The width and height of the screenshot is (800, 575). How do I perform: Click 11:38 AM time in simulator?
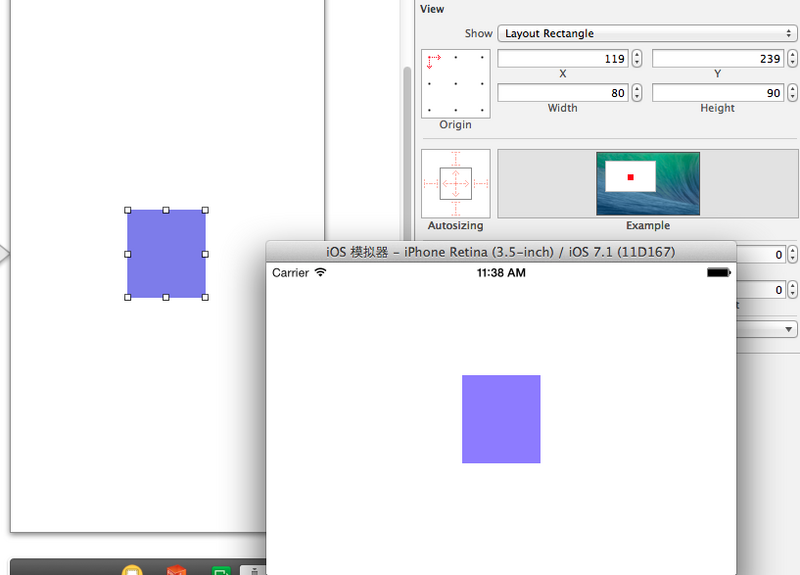[x=501, y=272]
